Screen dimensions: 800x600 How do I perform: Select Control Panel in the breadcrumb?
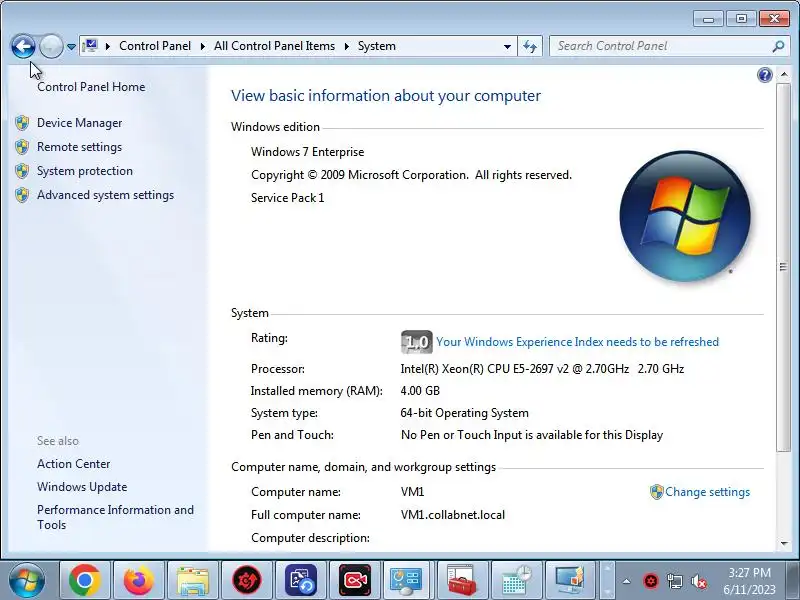(155, 46)
